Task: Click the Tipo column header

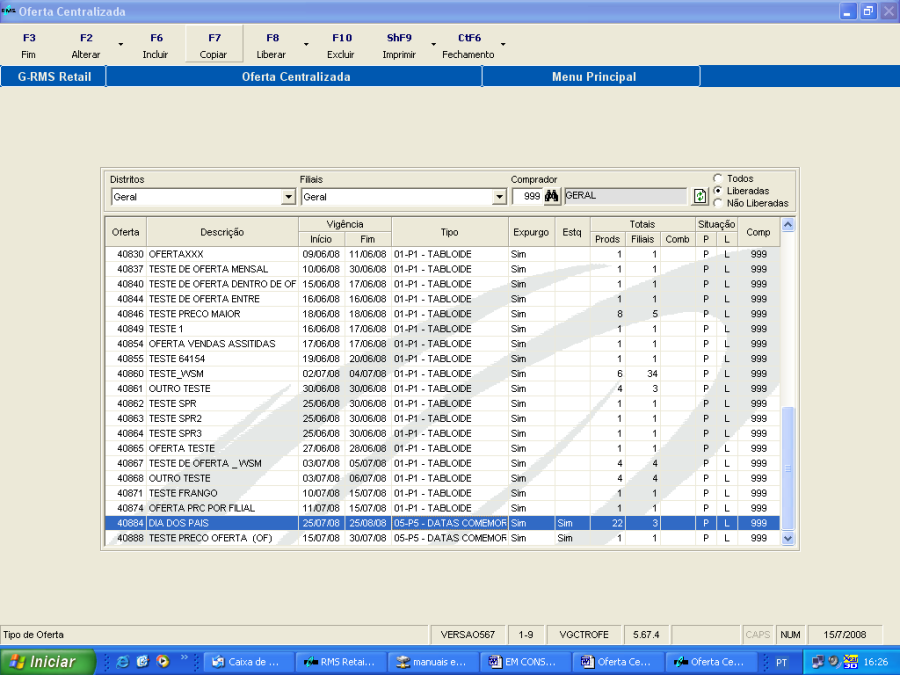Action: tap(449, 232)
